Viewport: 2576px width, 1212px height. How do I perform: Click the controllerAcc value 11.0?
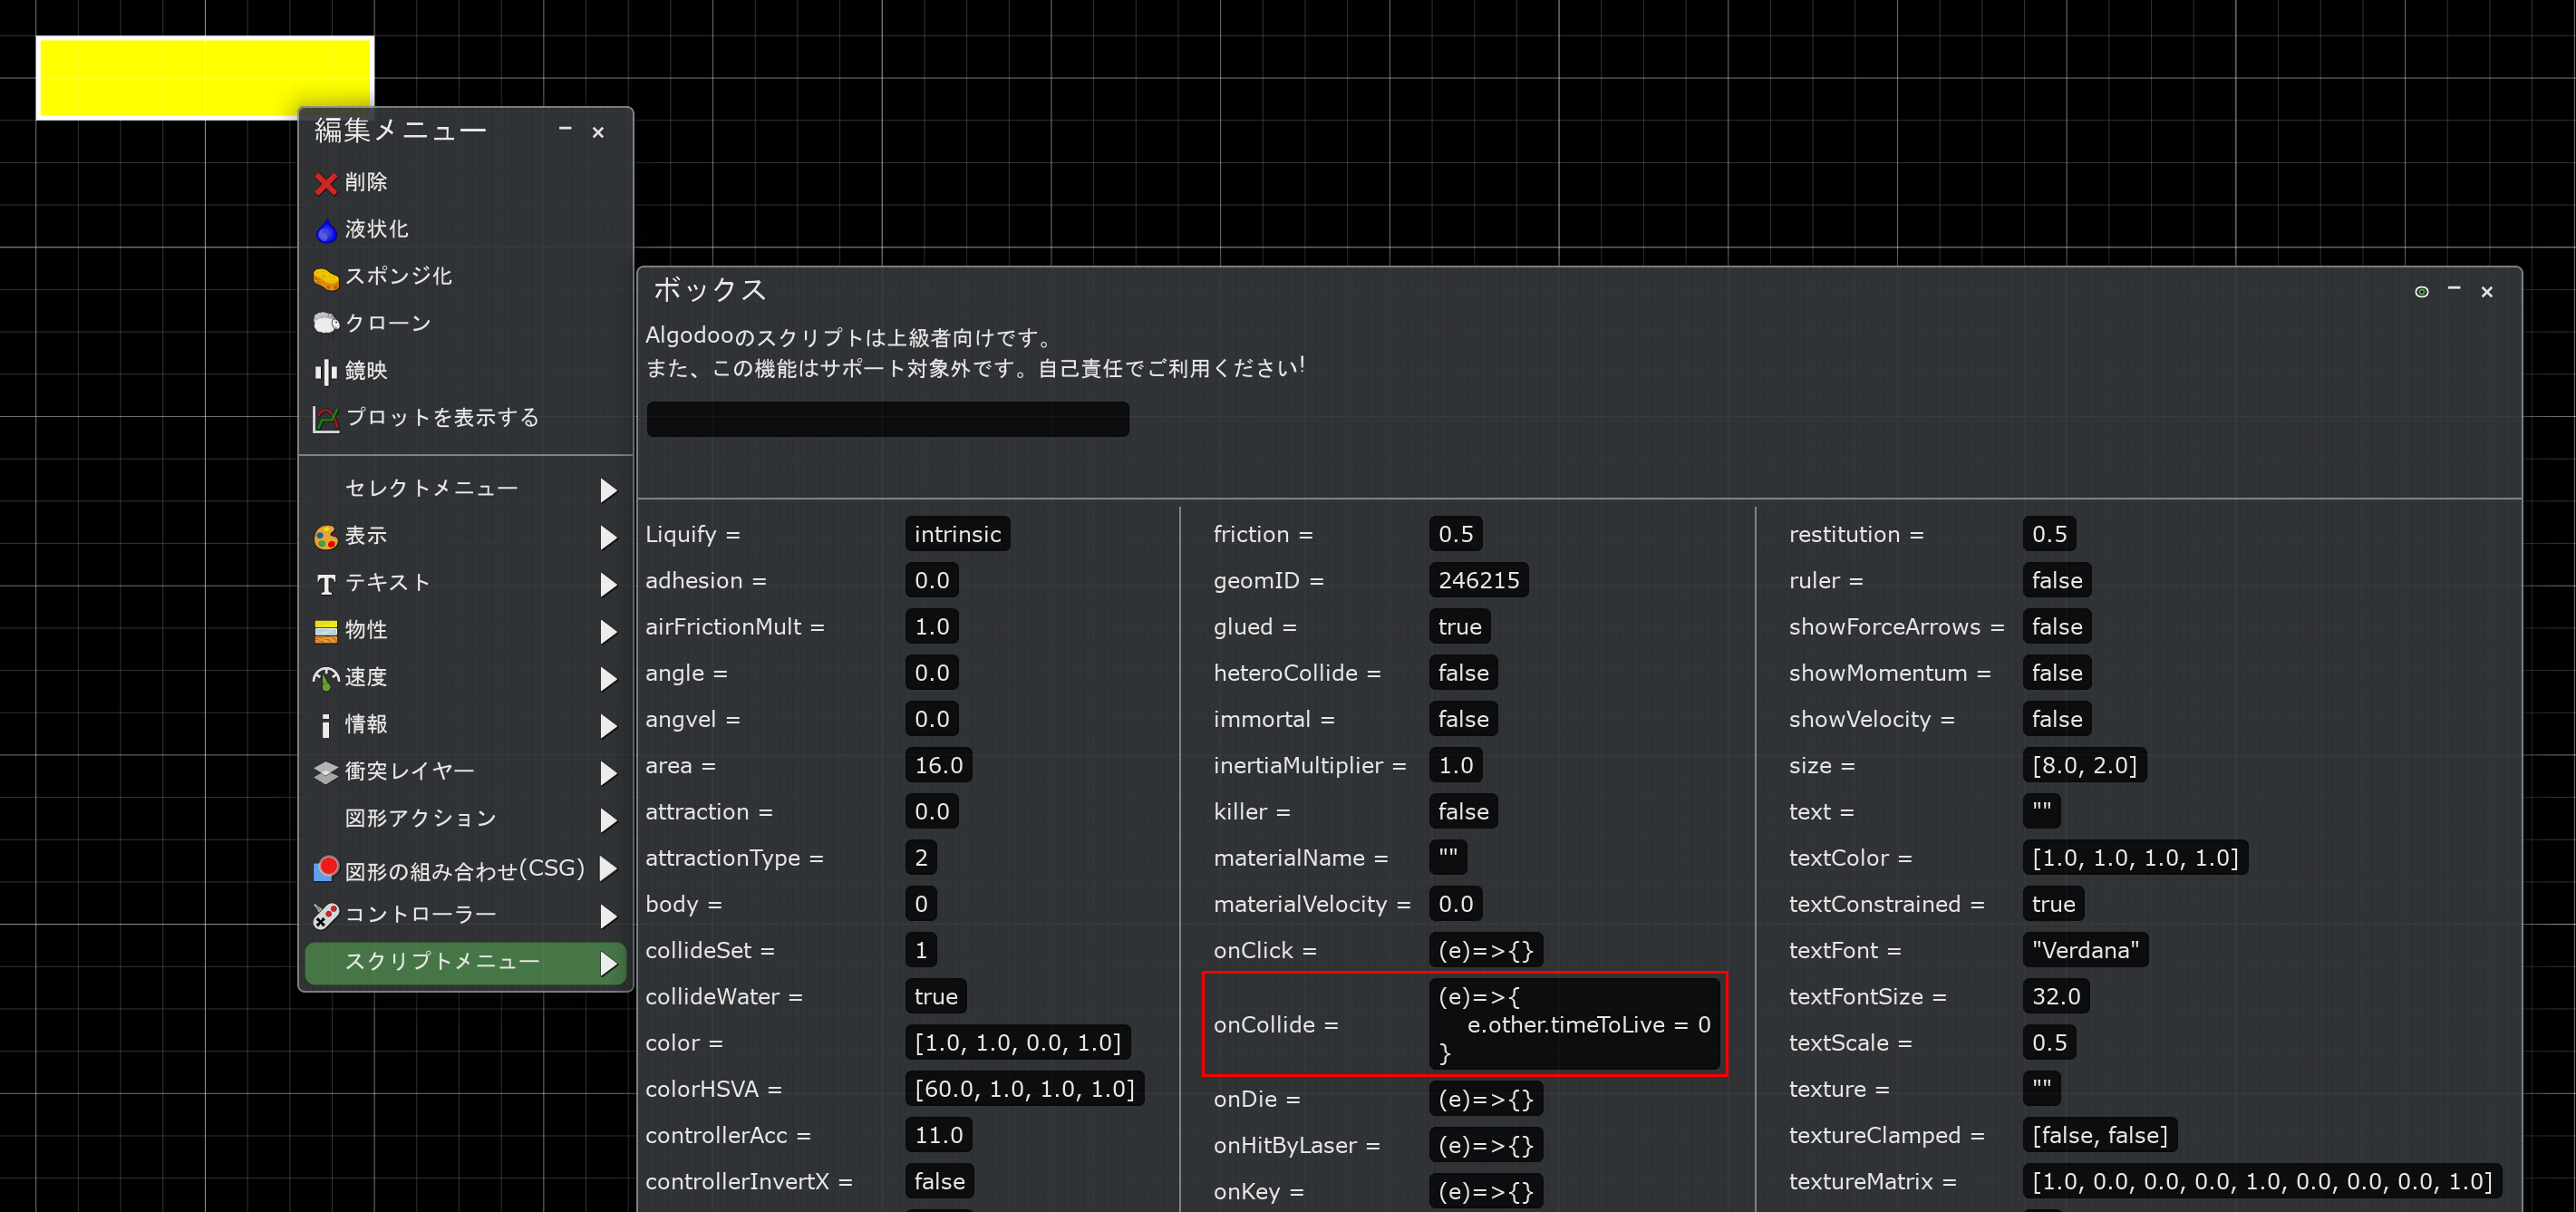[938, 1136]
